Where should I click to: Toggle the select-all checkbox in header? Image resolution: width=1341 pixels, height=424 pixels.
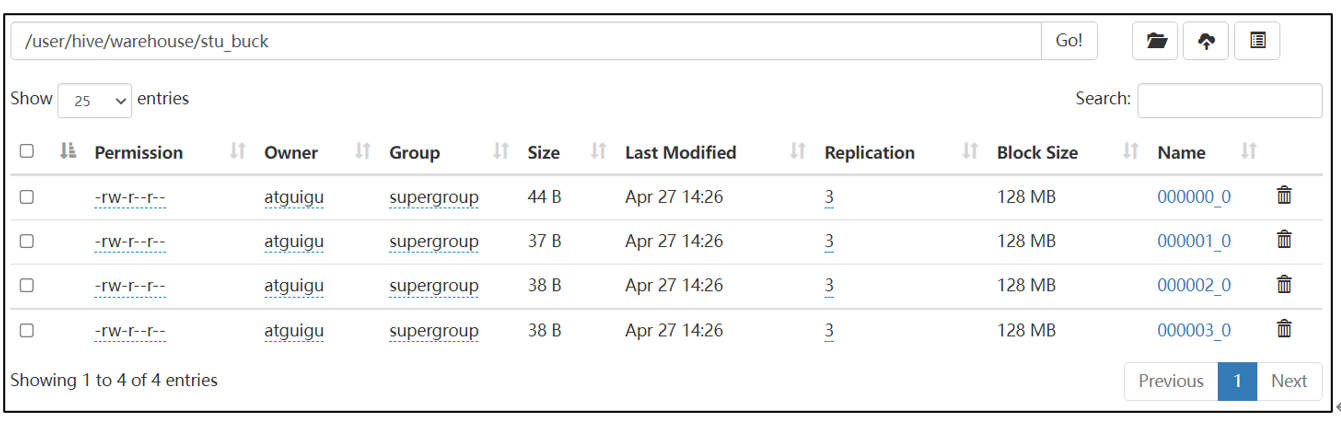(x=27, y=152)
